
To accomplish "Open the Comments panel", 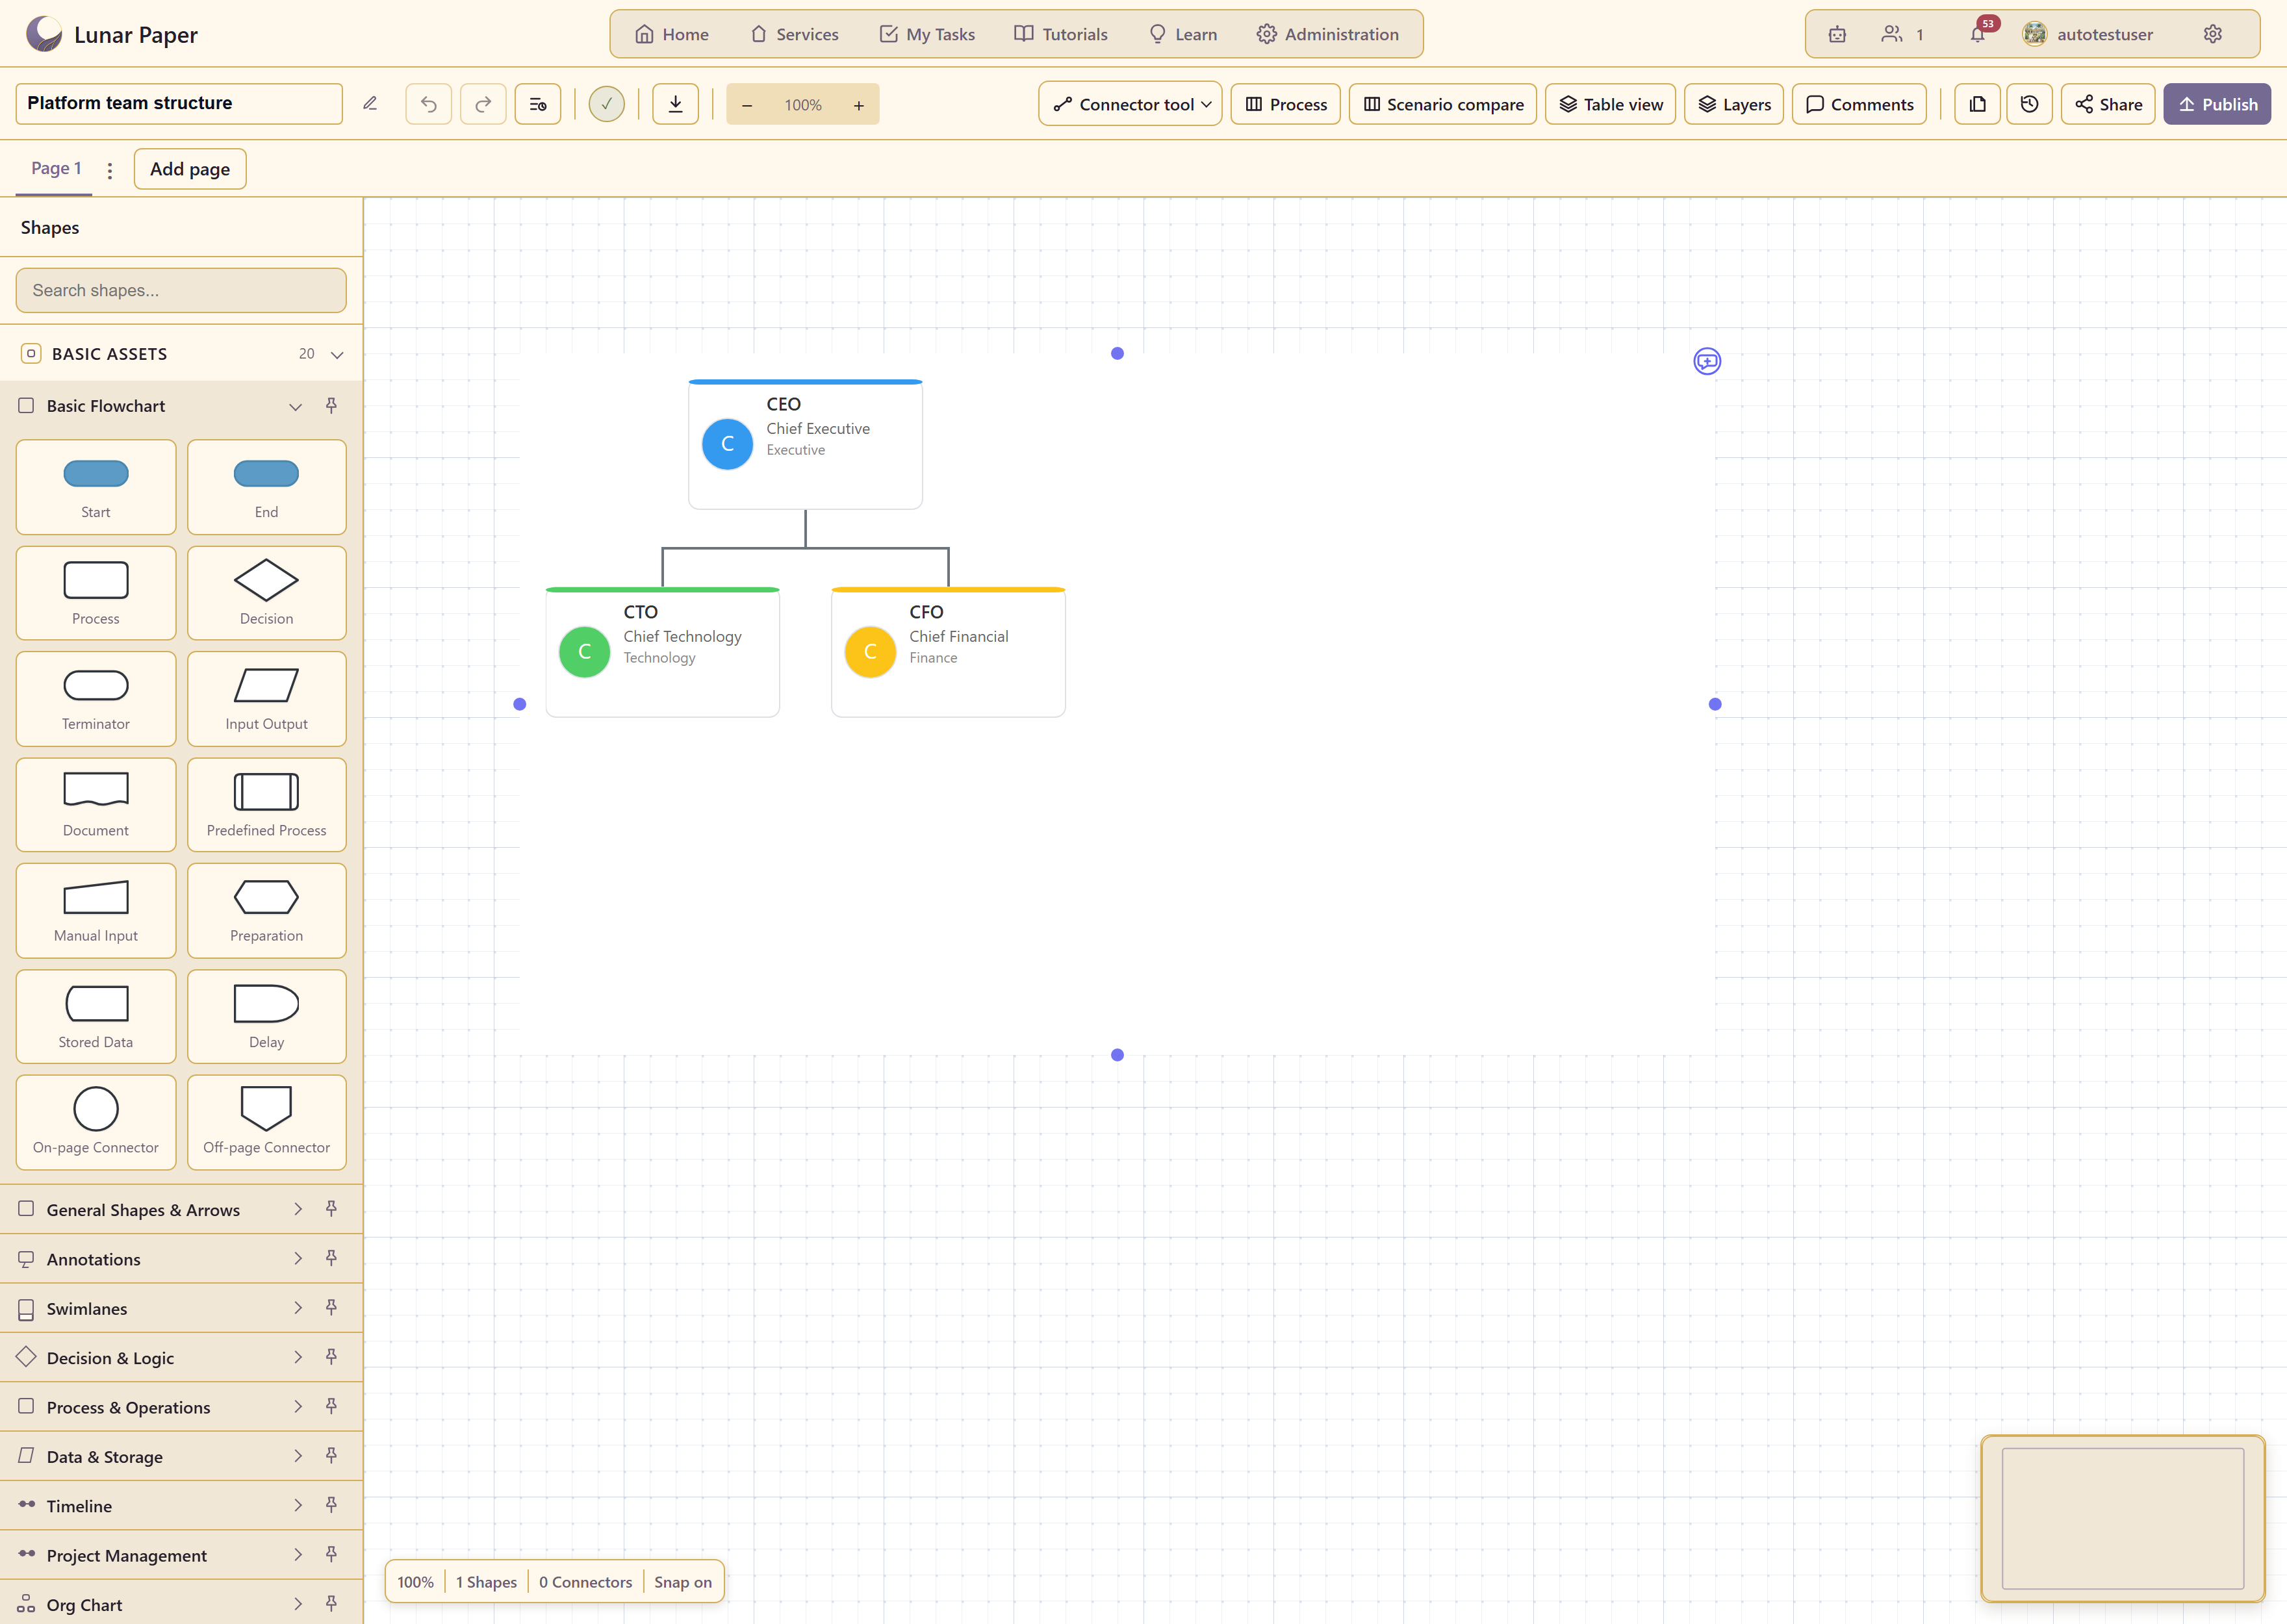I will click(x=1859, y=104).
